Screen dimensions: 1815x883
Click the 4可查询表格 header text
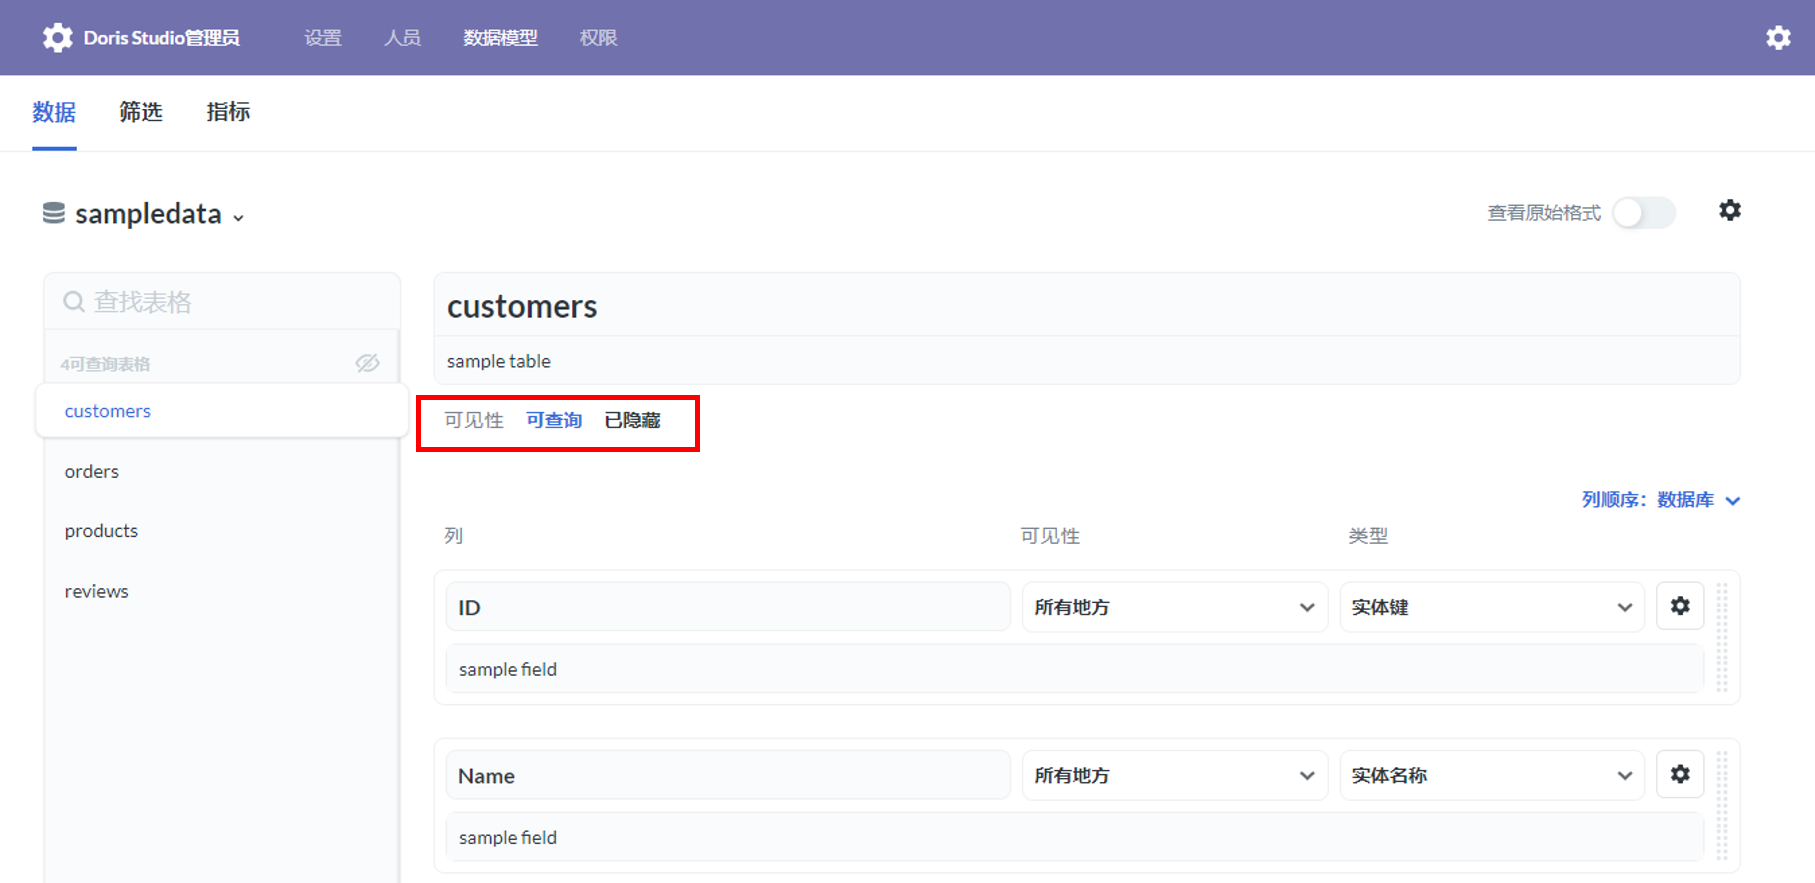105,364
